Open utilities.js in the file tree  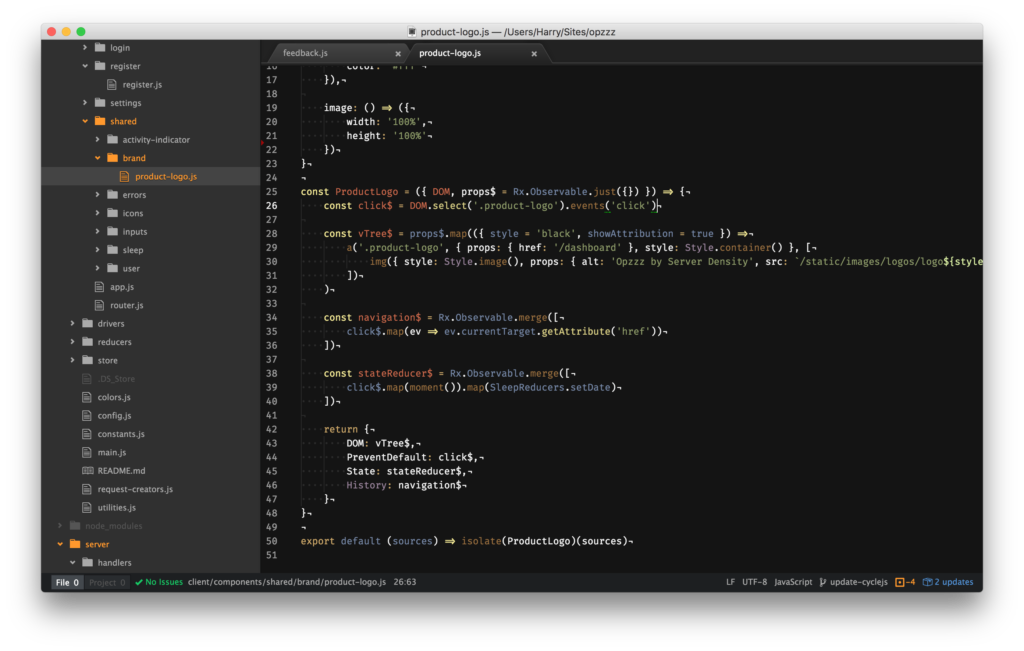click(x=116, y=508)
